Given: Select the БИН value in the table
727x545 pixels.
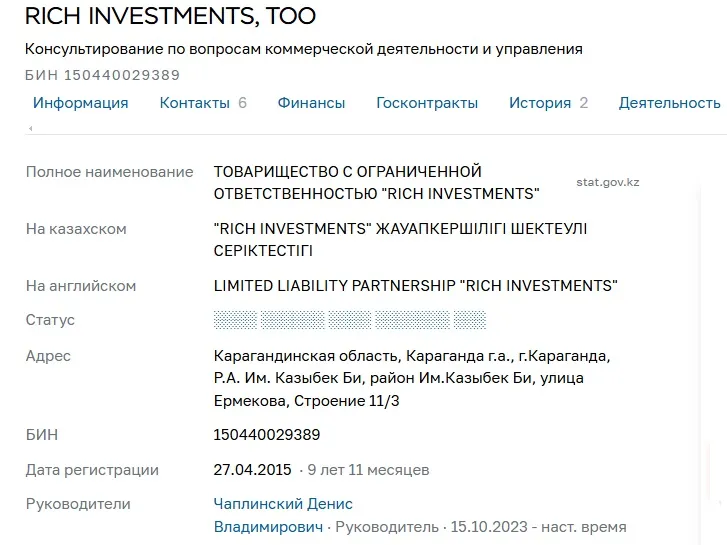Looking at the screenshot, I should (267, 435).
